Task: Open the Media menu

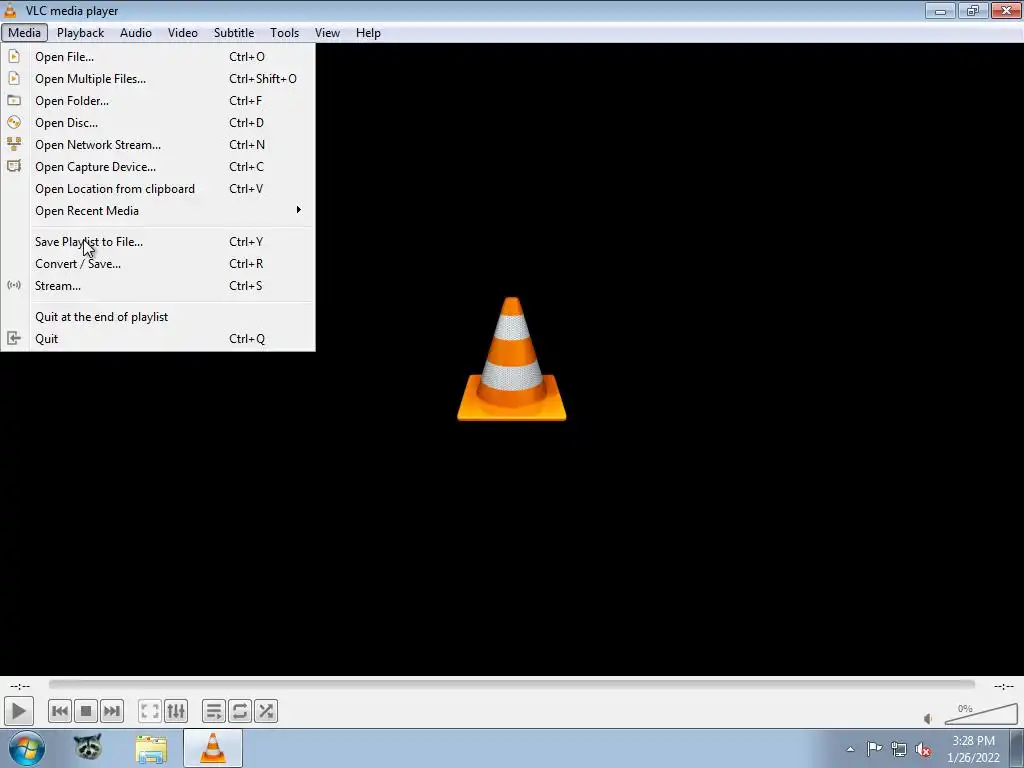Action: pyautogui.click(x=24, y=33)
